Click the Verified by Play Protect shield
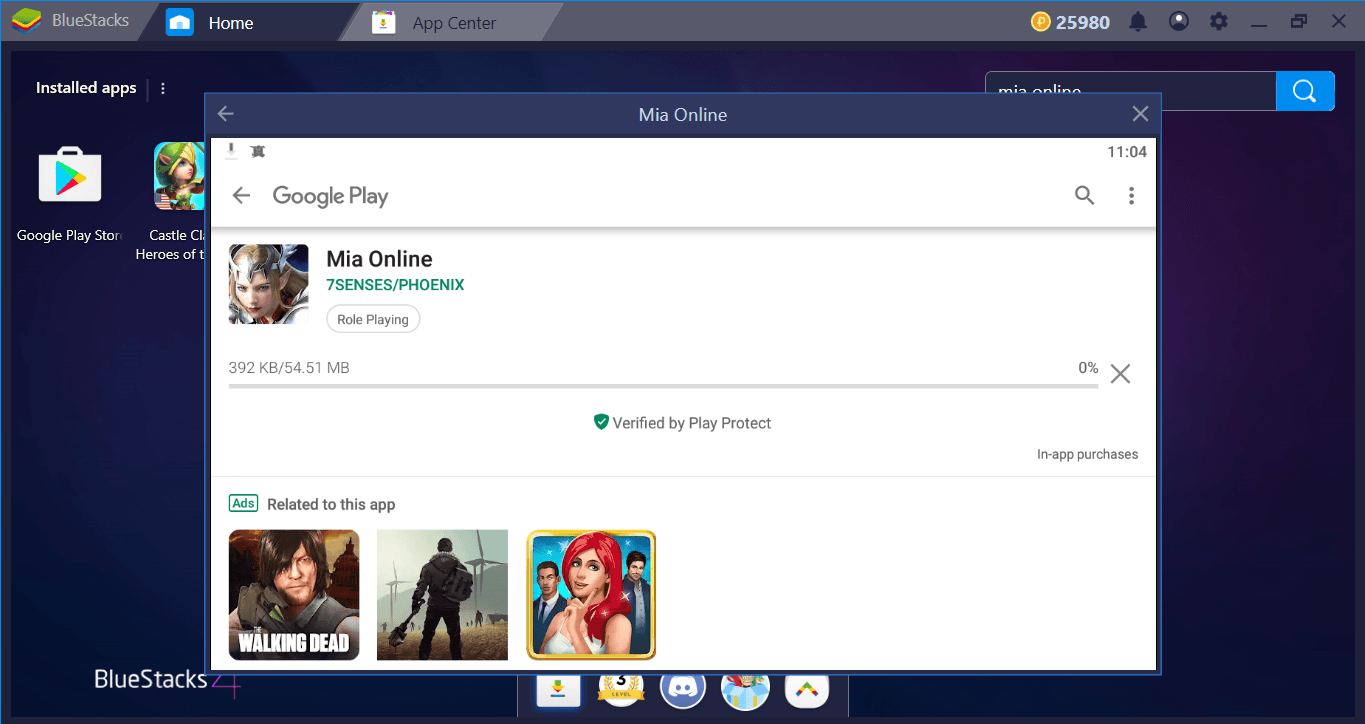 (x=601, y=422)
